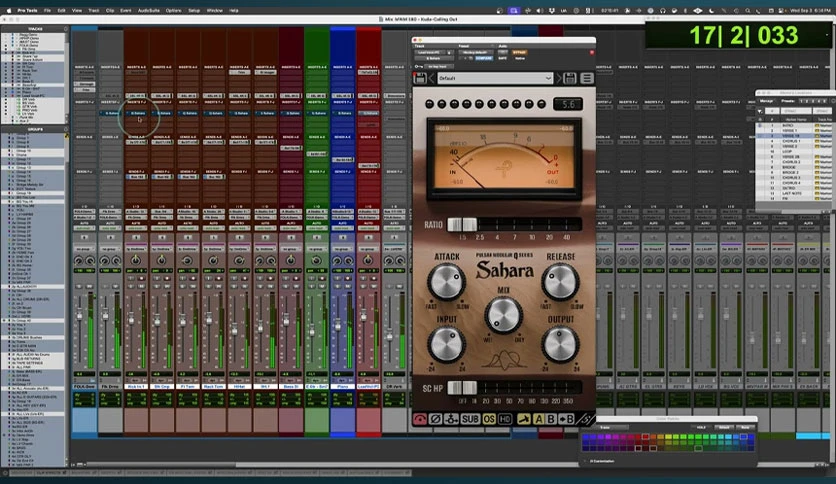
Task: Open the View menu
Action: (x=77, y=10)
